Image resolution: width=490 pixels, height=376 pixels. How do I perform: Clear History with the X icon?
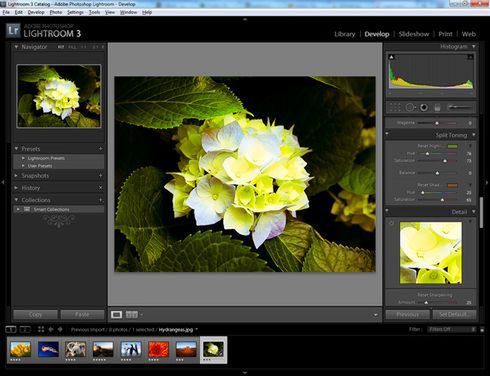101,188
